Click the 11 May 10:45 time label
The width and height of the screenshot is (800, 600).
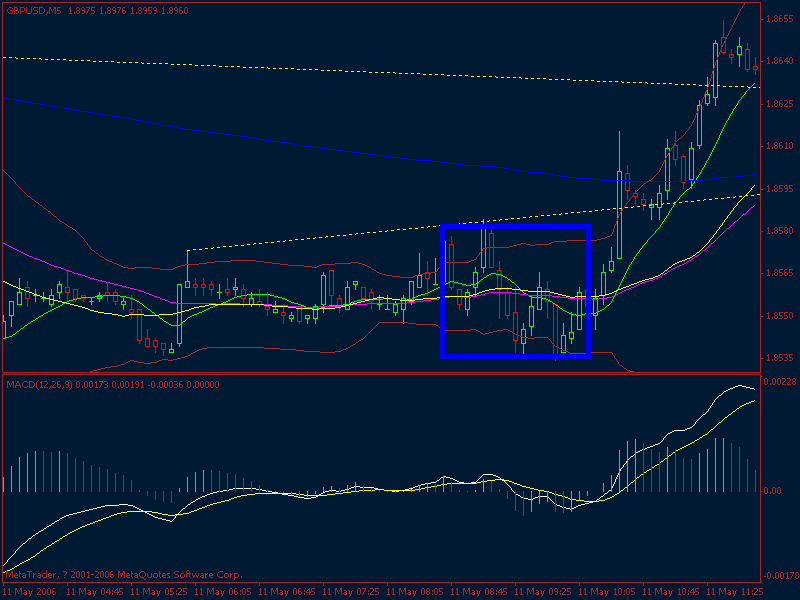coord(671,592)
